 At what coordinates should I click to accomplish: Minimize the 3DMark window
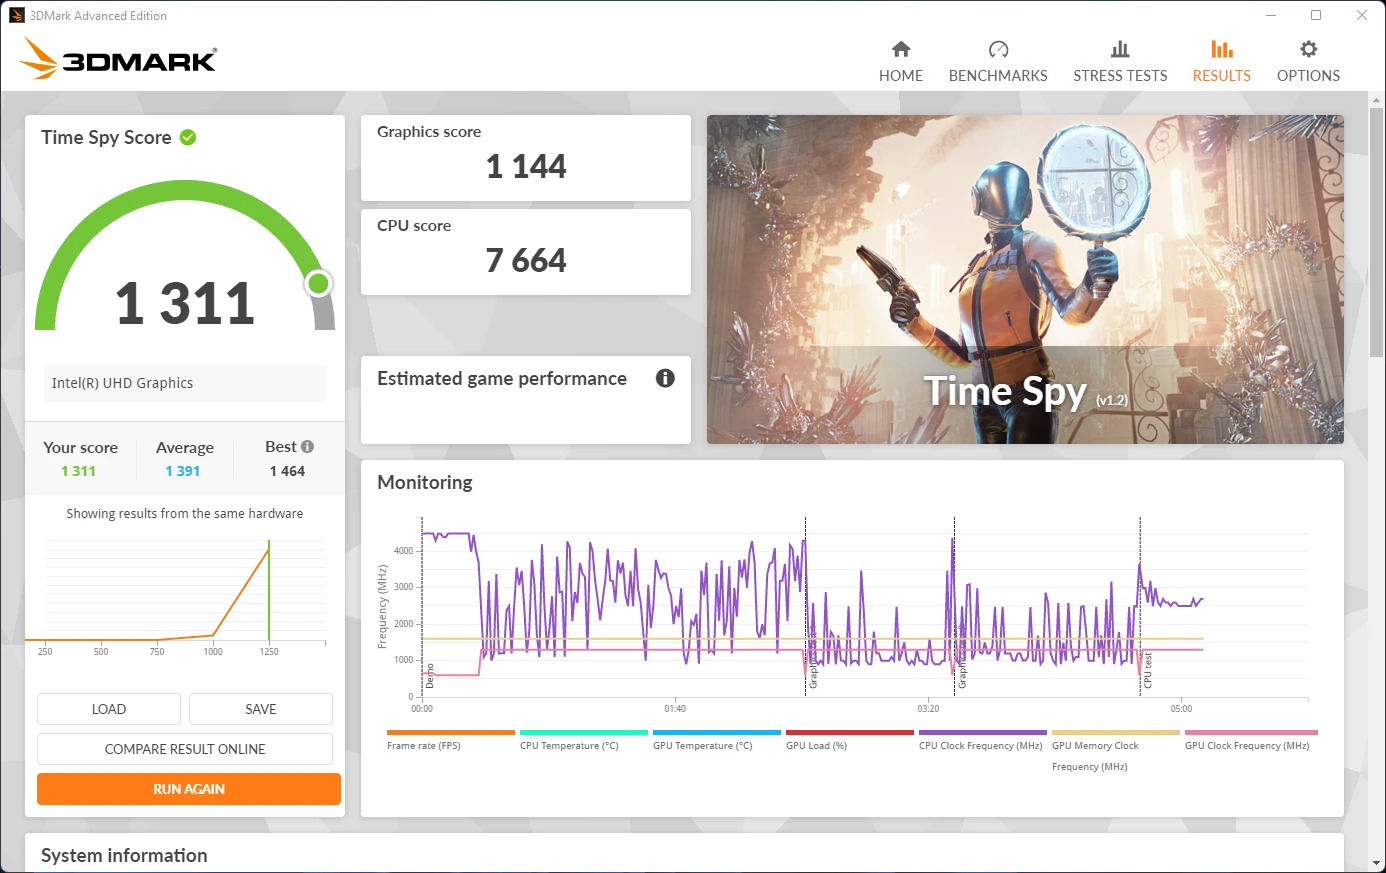1271,15
